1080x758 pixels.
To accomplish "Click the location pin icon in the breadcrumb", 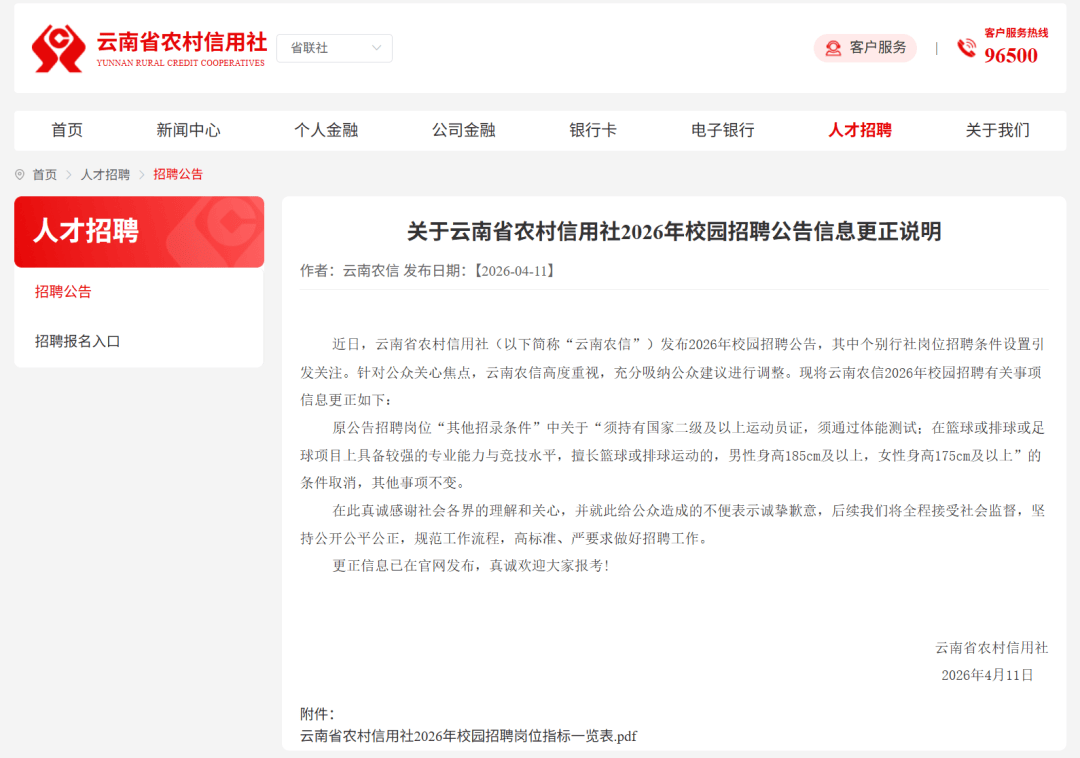I will tap(18, 174).
